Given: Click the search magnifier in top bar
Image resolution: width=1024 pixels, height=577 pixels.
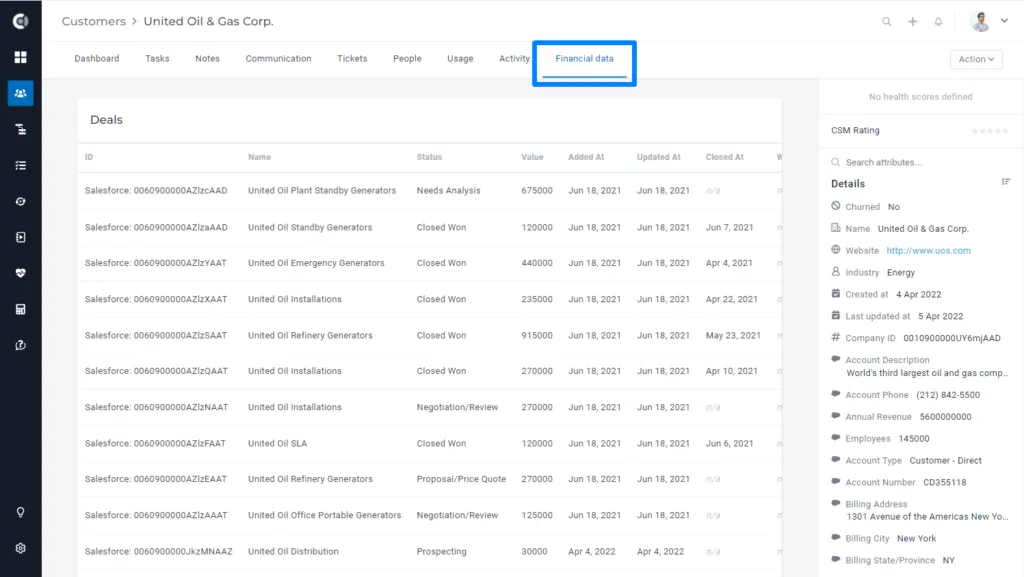Looking at the screenshot, I should (886, 22).
